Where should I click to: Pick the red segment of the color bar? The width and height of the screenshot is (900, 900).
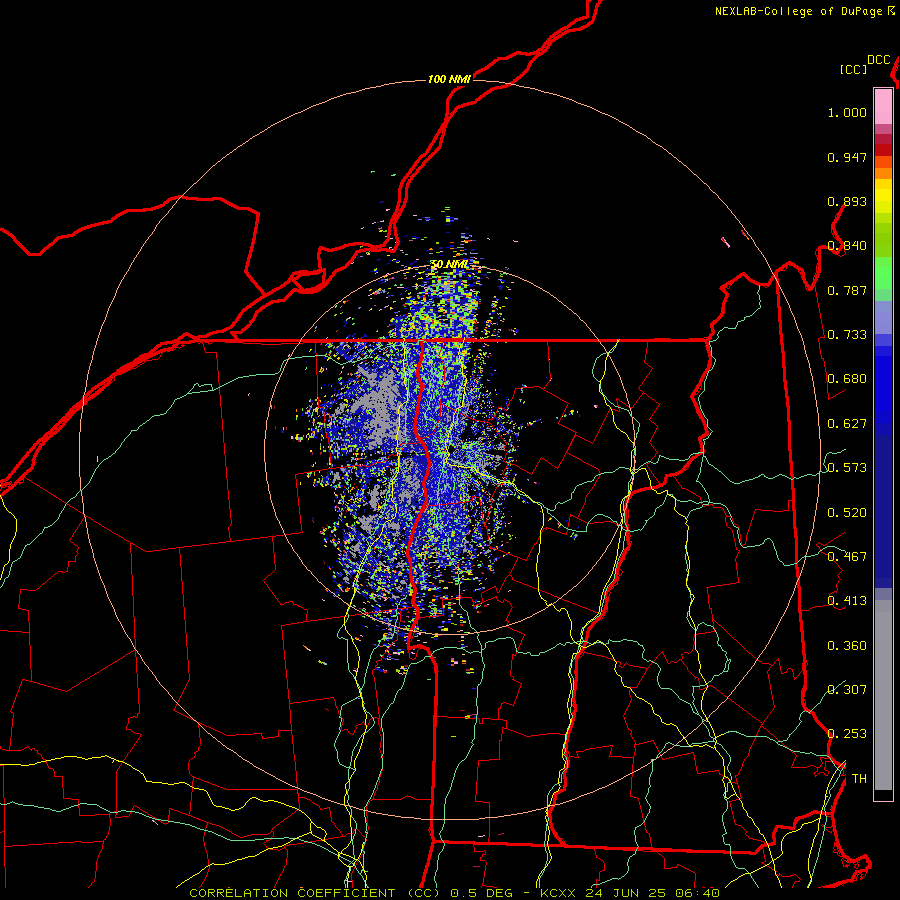tap(883, 150)
